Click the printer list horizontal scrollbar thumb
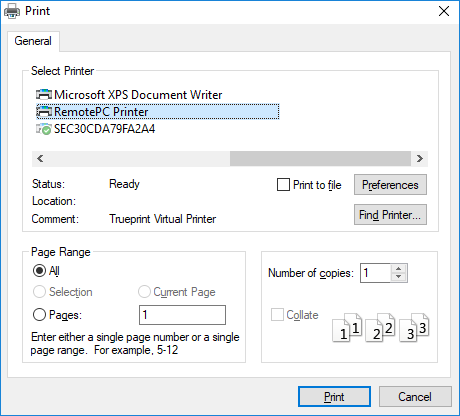This screenshot has width=460, height=416. pos(320,158)
